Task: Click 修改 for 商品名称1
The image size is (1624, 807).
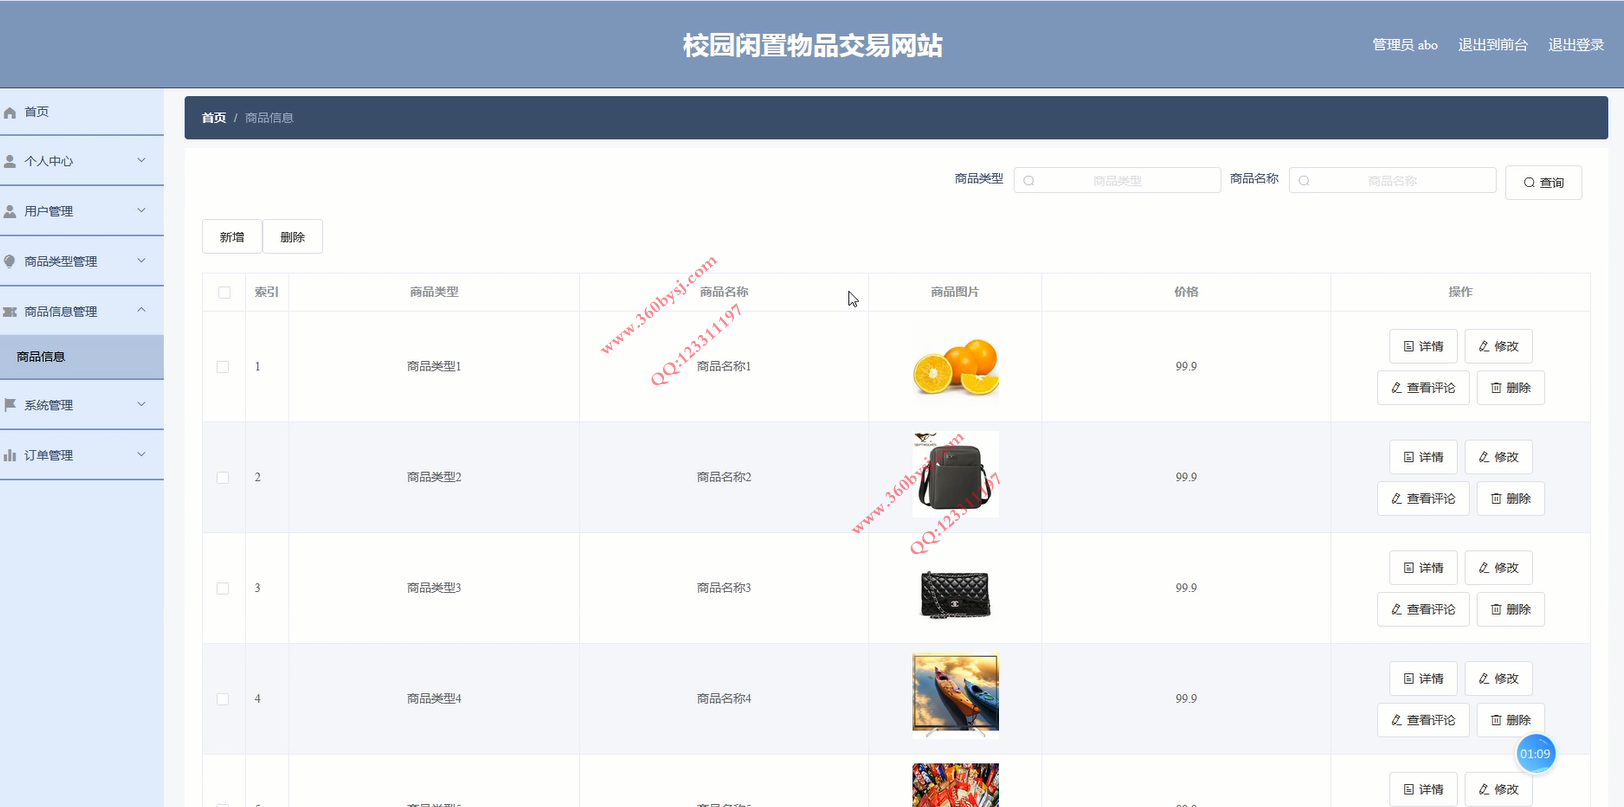Action: click(x=1498, y=346)
